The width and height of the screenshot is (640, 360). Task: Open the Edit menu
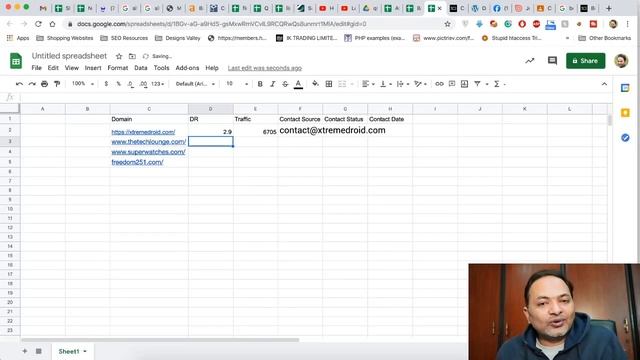click(x=53, y=68)
